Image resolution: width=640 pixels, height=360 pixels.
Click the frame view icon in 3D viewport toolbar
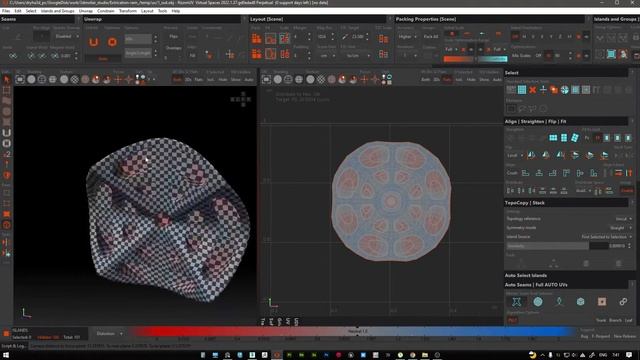(x=20, y=79)
